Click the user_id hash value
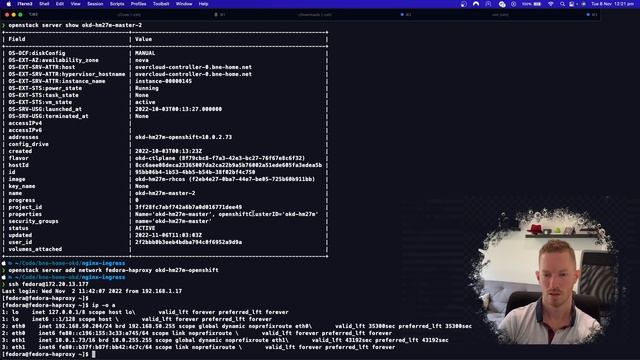The image size is (640, 360). click(x=188, y=242)
